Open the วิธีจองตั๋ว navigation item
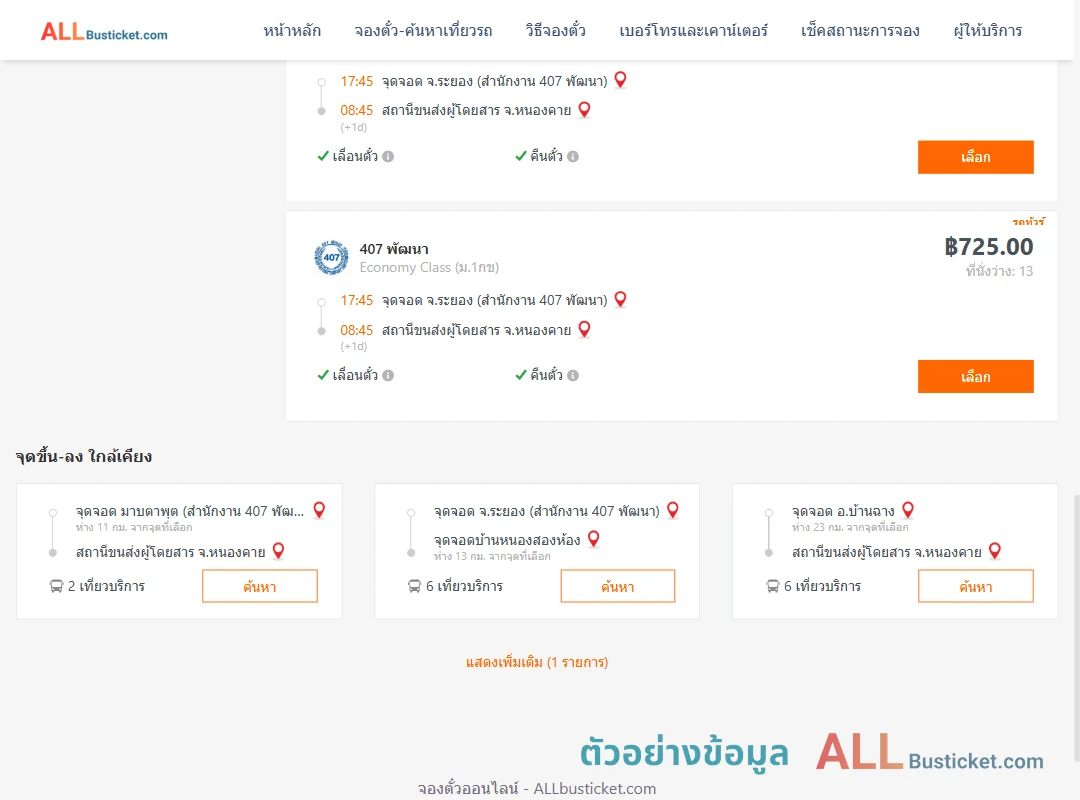 555,31
